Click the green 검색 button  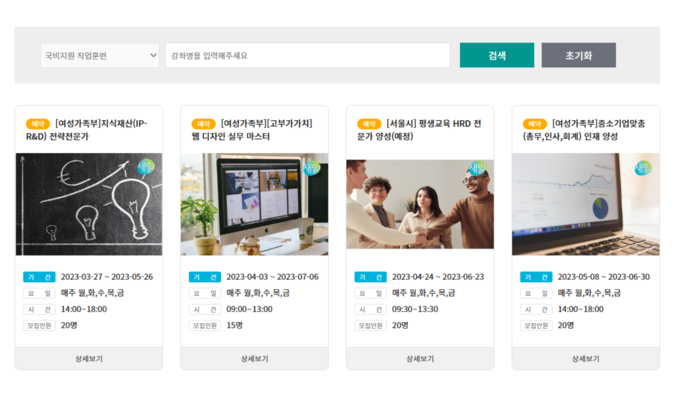497,55
